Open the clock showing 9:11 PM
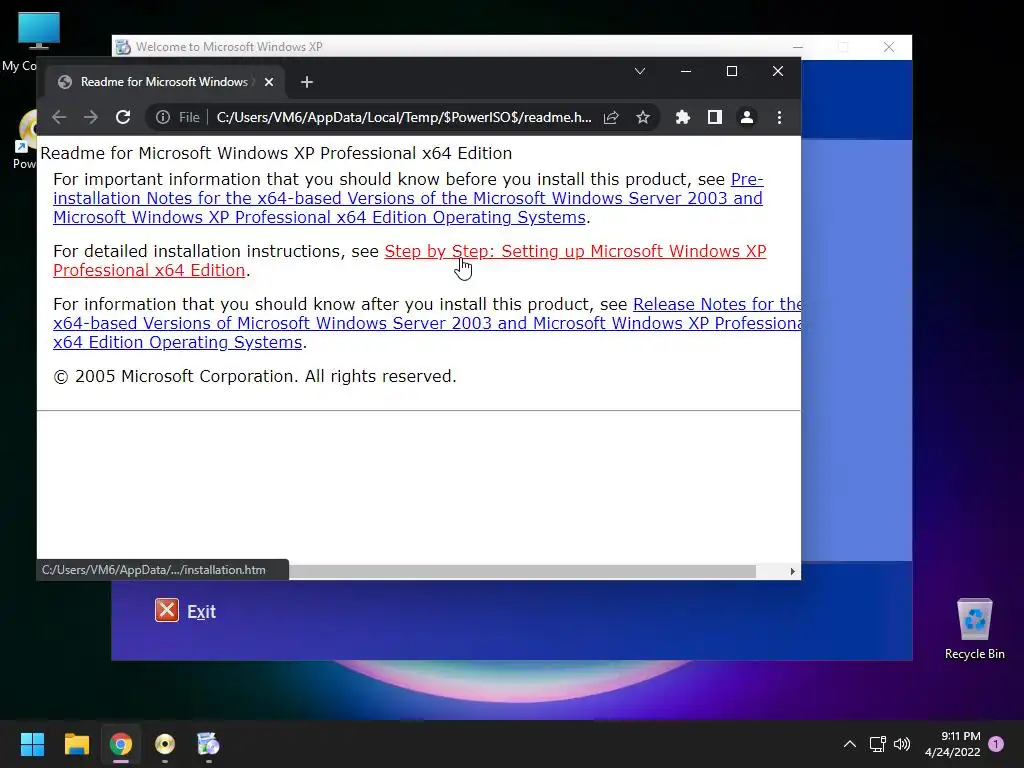The width and height of the screenshot is (1024, 768). pos(953,744)
